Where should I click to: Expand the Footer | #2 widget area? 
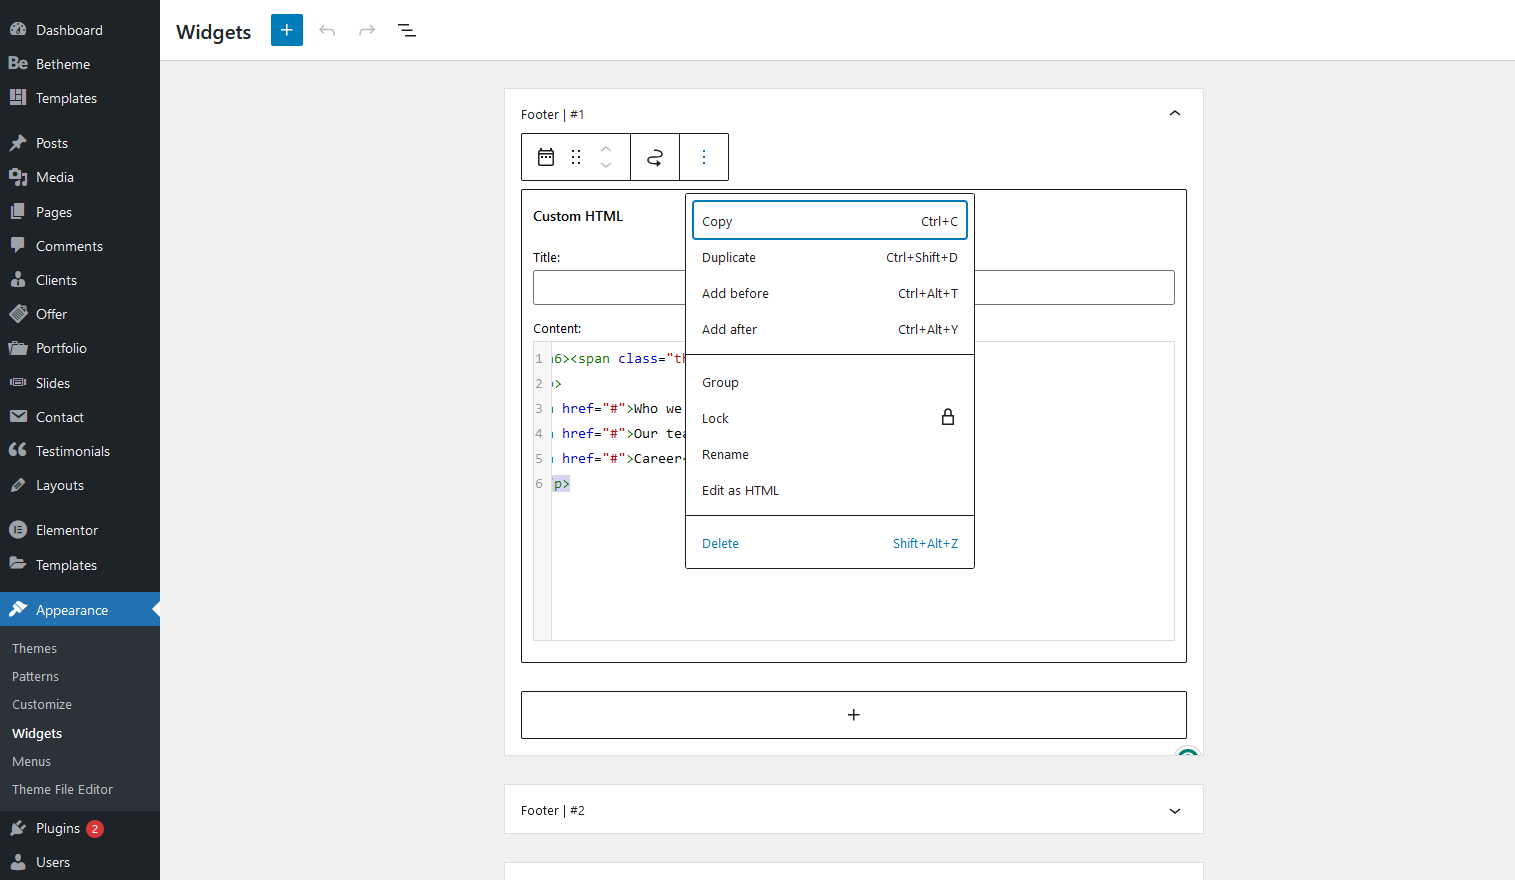1175,811
